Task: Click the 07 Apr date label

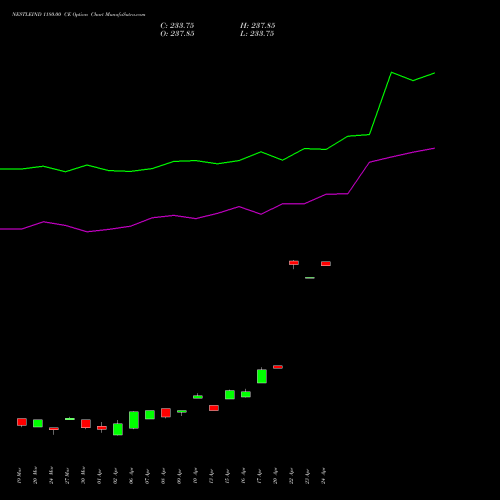Action: coord(147,476)
